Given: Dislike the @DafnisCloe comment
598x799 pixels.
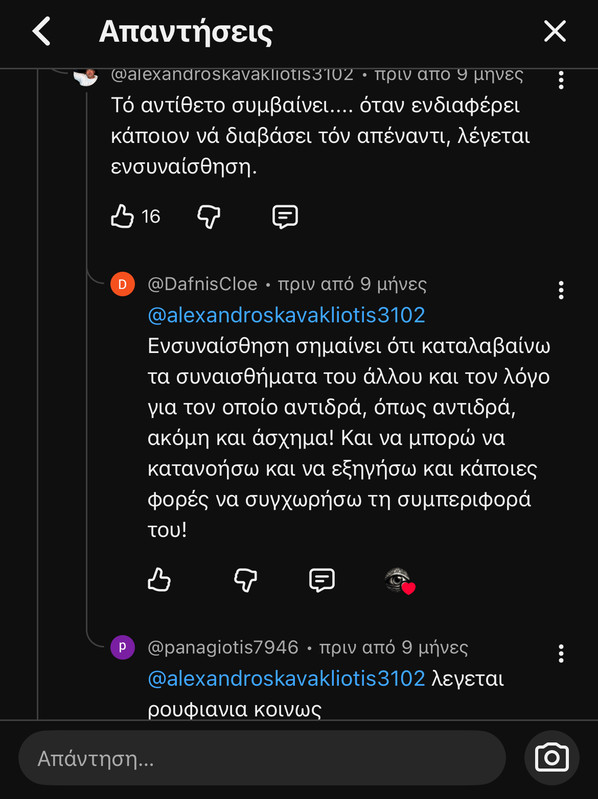Looking at the screenshot, I should 246,580.
